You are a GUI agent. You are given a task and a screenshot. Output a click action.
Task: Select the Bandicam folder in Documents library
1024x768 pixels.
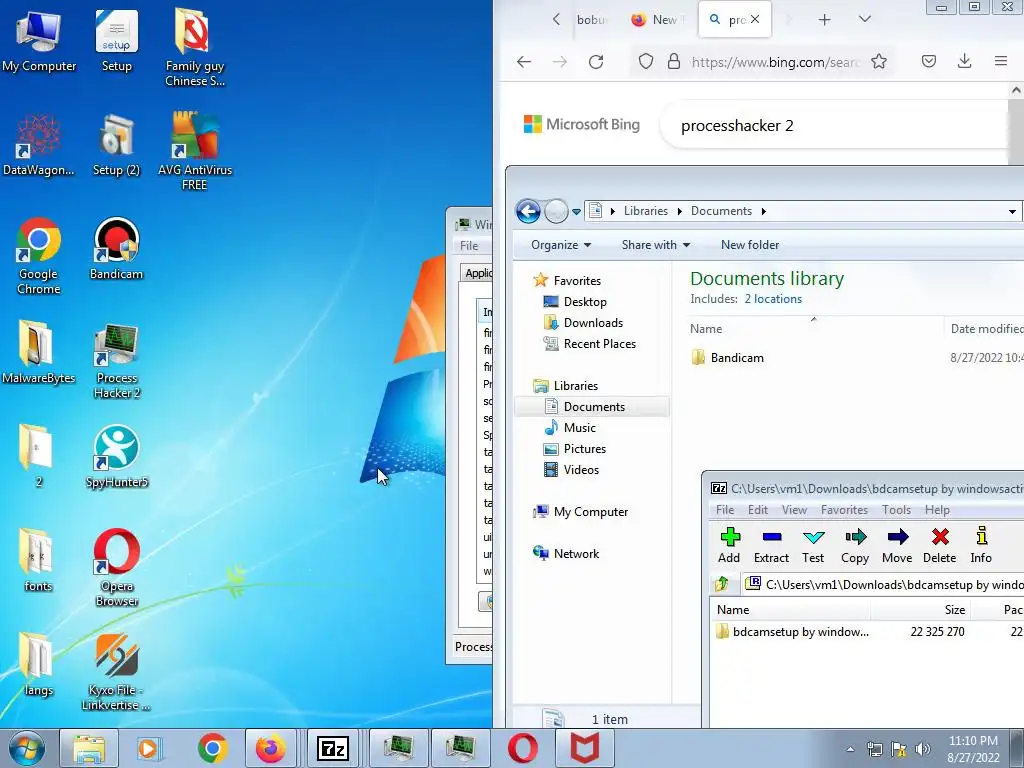pyautogui.click(x=737, y=358)
